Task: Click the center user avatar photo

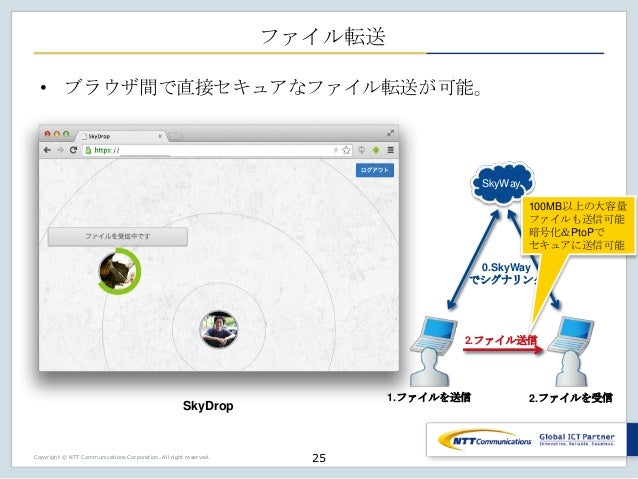Action: point(219,329)
